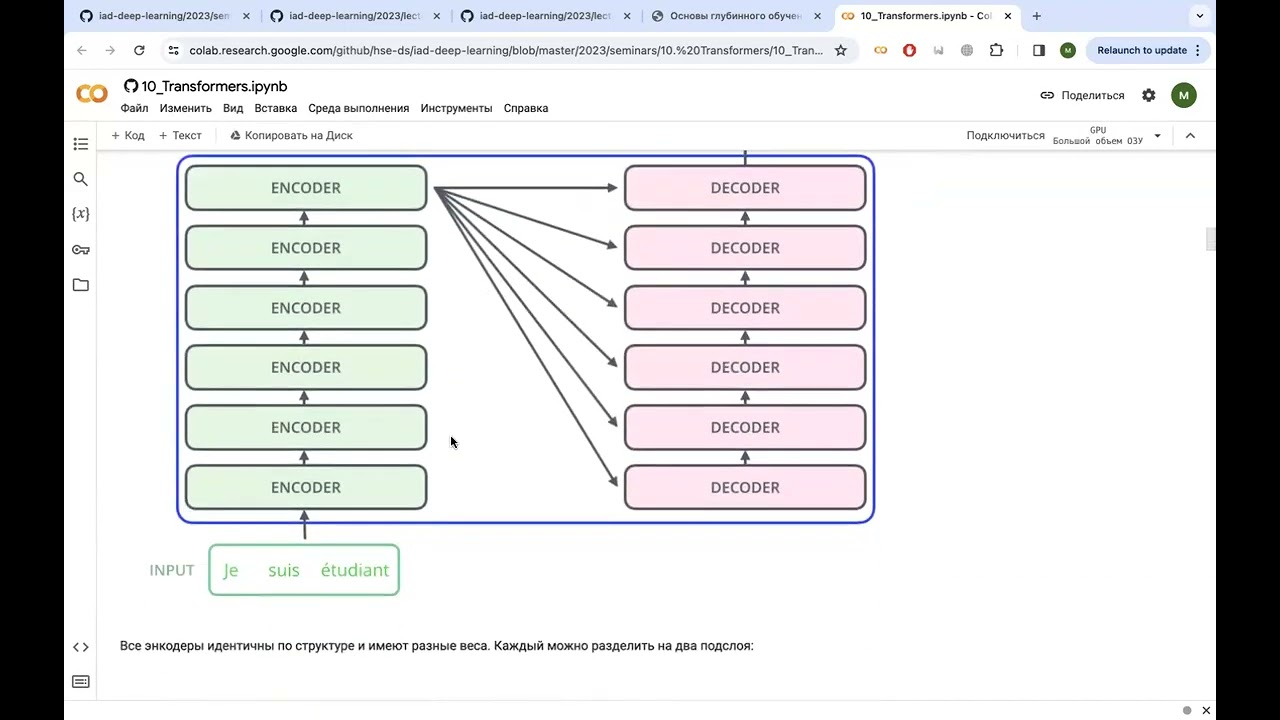1280x720 pixels.
Task: Add a code cell with + Код
Action: pyautogui.click(x=128, y=135)
